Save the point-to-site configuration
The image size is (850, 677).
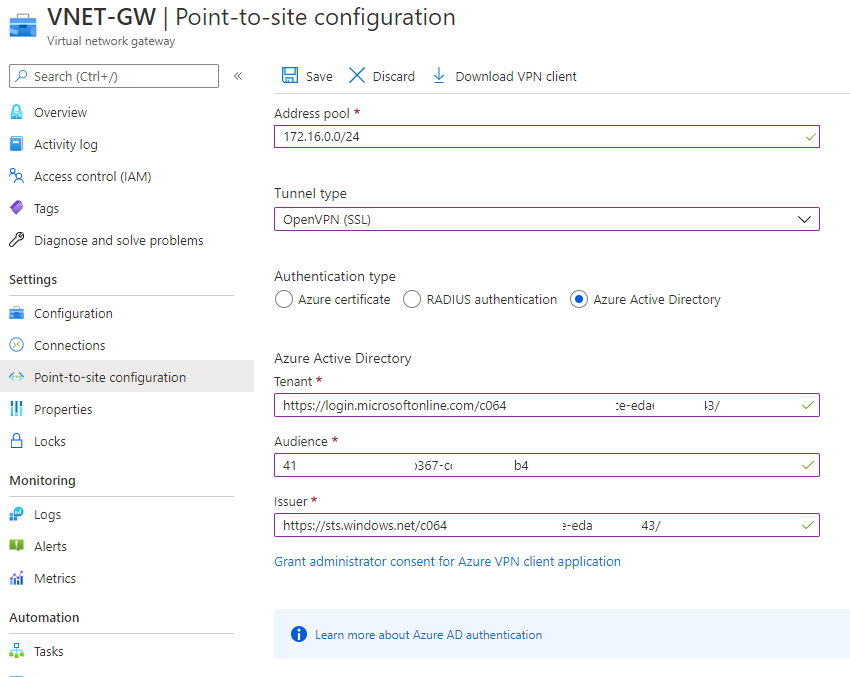click(307, 76)
